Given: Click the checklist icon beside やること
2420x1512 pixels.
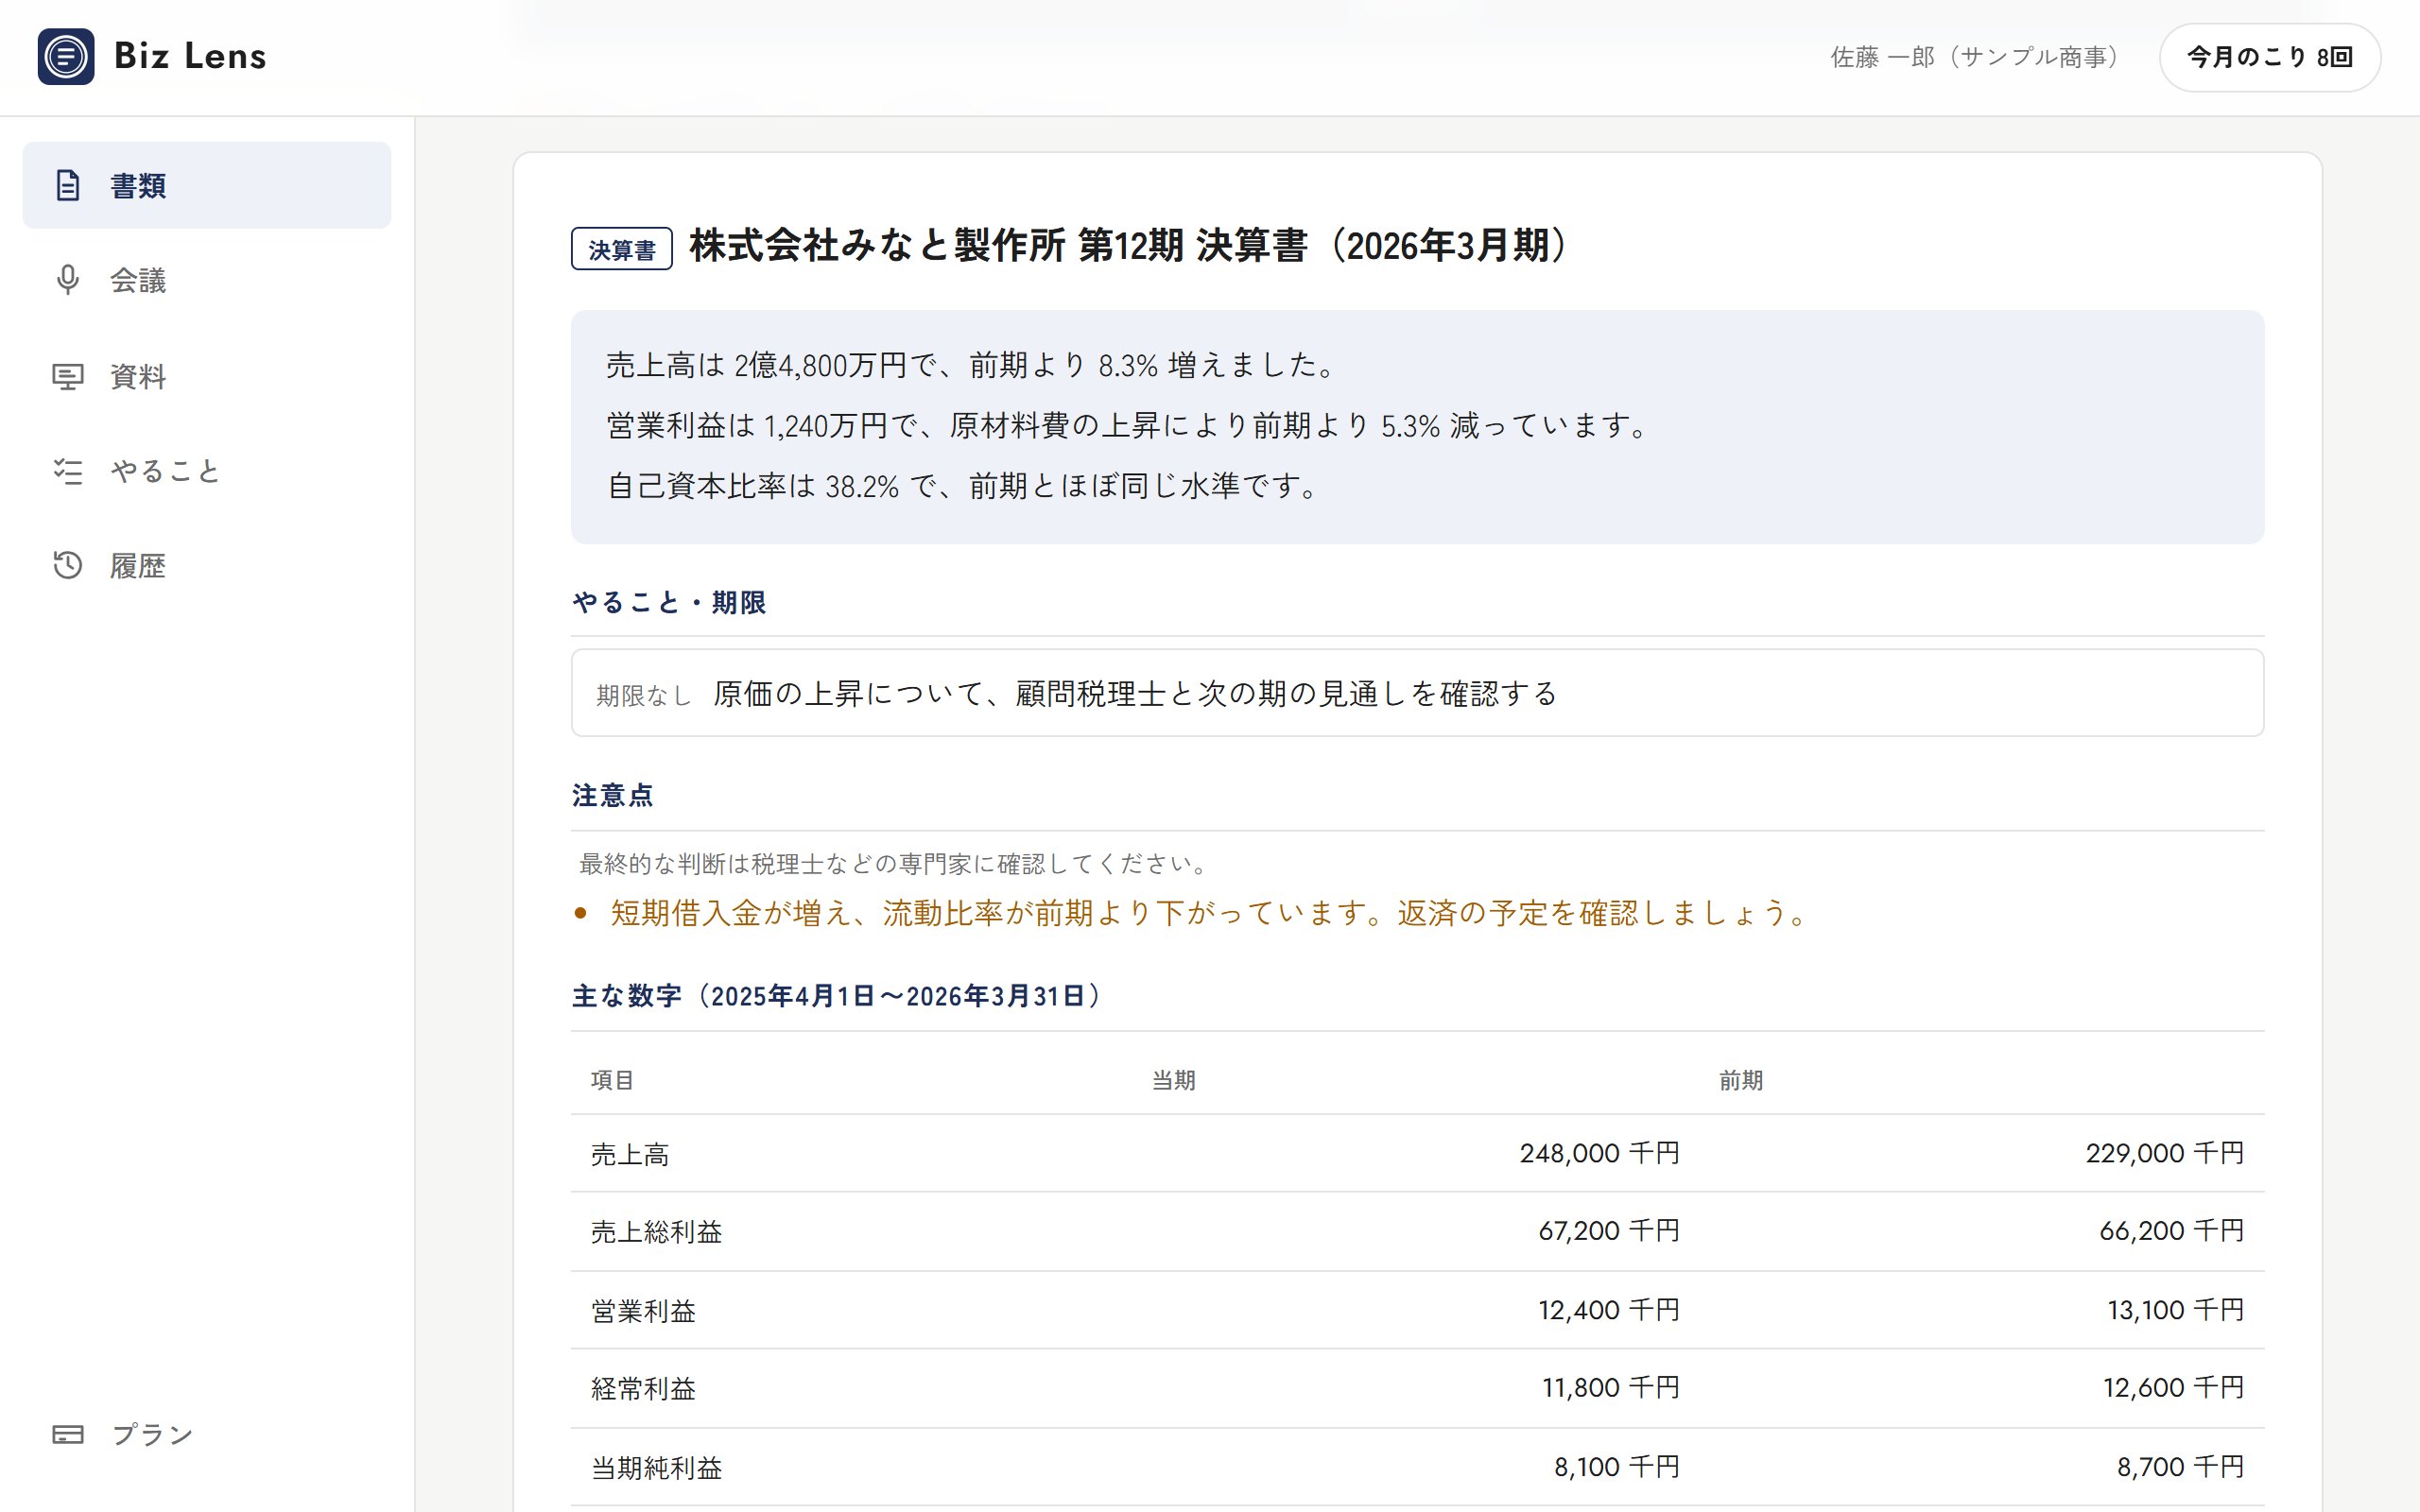Looking at the screenshot, I should coord(68,470).
